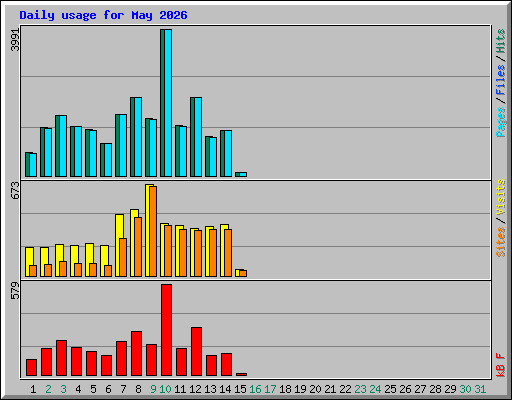Select day 14 on the x-axis
This screenshot has height=400, width=512.
click(x=225, y=389)
